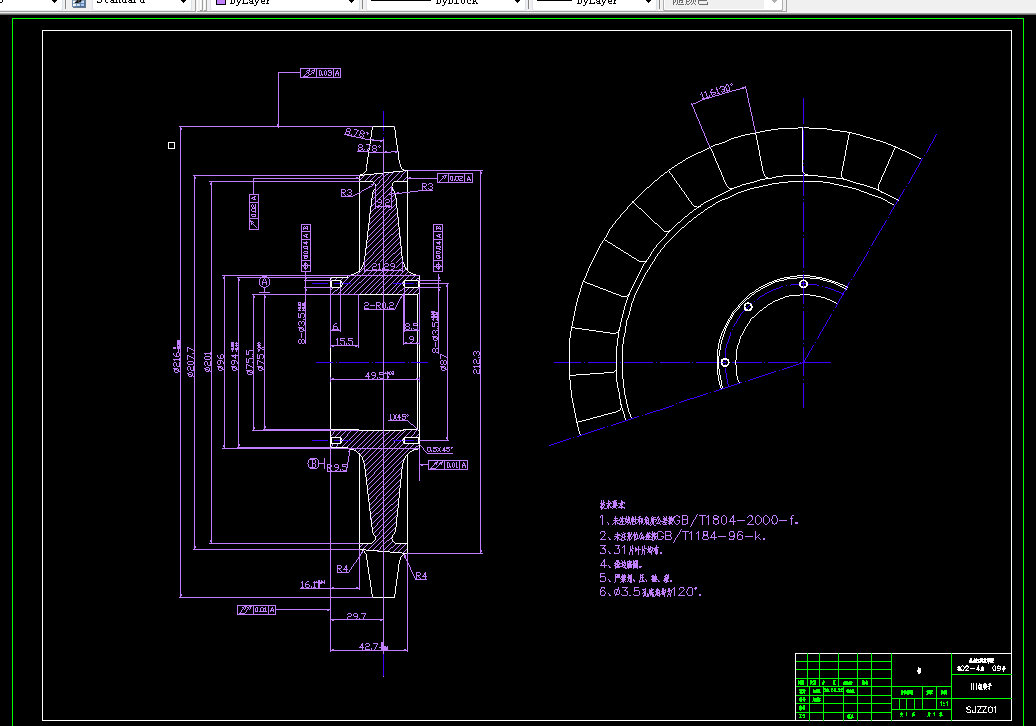Open the greyed-out plot style dropdown
Viewport: 1036px width, 726px height.
[723, 3]
